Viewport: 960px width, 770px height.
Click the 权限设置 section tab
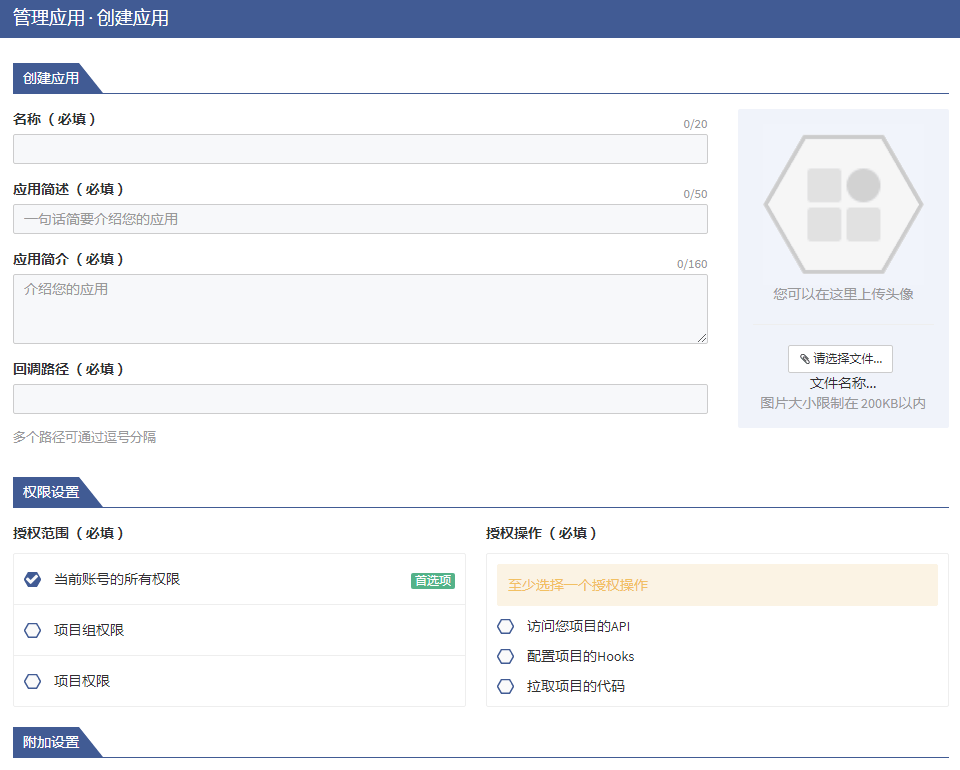point(51,492)
